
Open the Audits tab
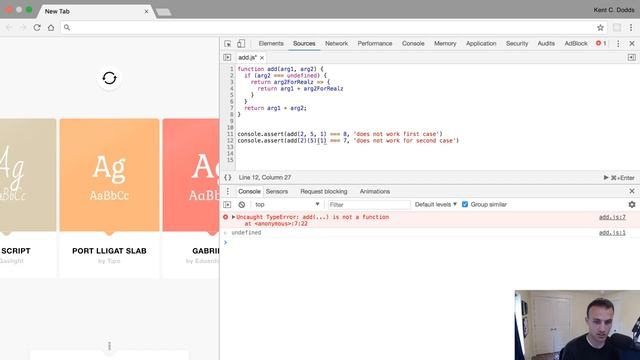546,44
